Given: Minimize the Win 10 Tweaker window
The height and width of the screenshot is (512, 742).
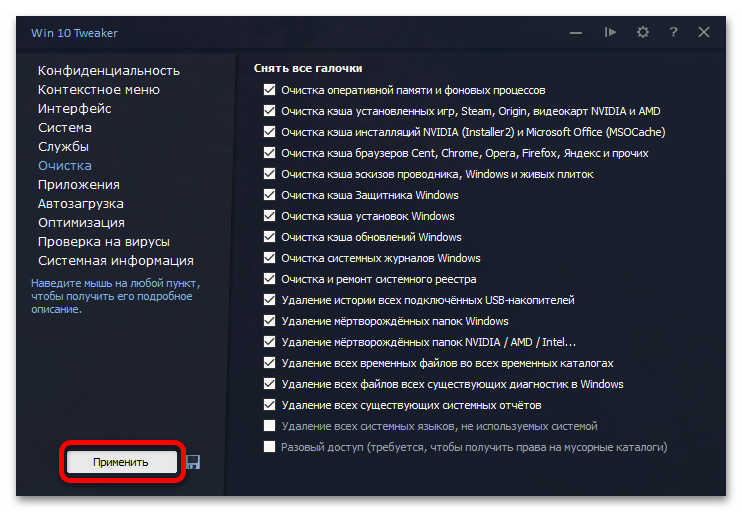Looking at the screenshot, I should (576, 33).
